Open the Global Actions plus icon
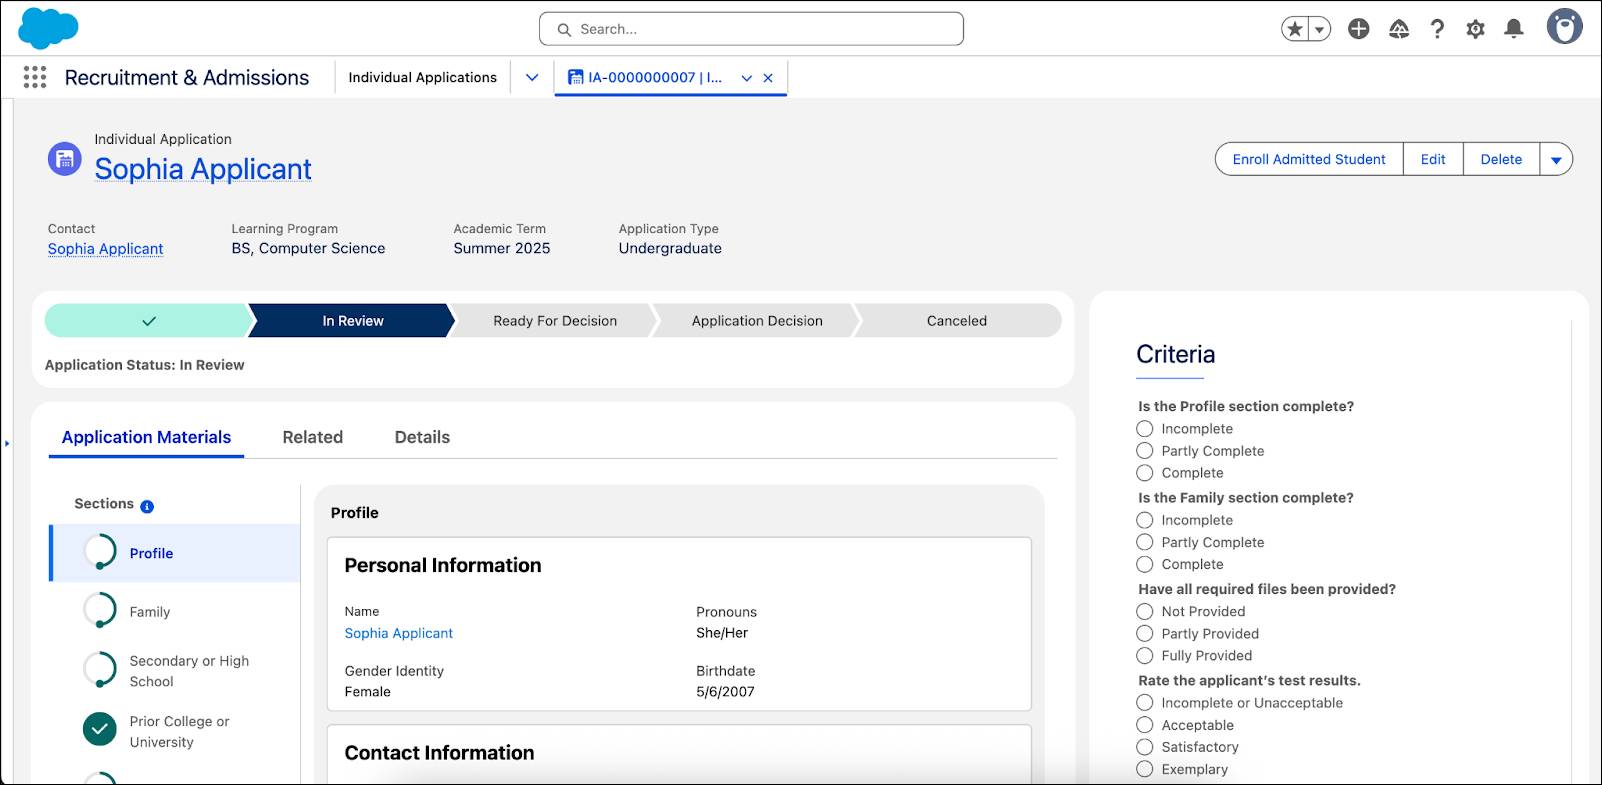The height and width of the screenshot is (785, 1602). [1358, 29]
